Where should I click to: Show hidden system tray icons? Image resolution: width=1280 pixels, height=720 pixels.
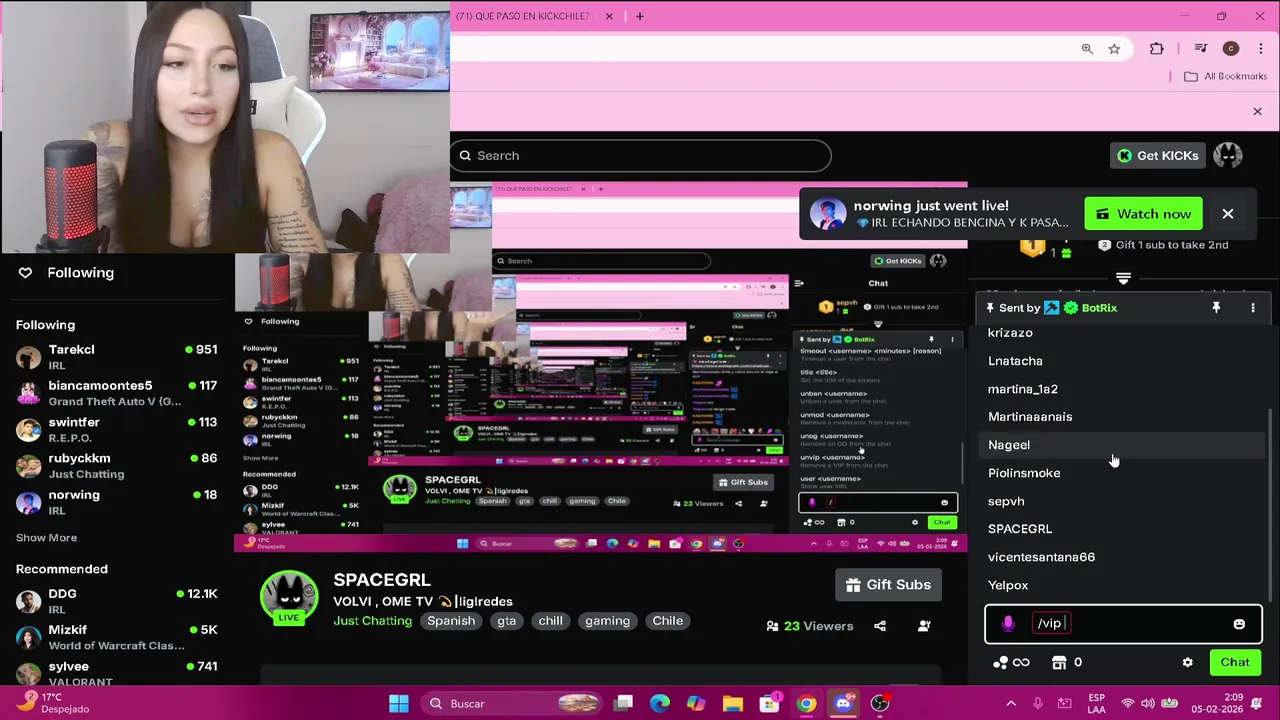tap(1011, 704)
